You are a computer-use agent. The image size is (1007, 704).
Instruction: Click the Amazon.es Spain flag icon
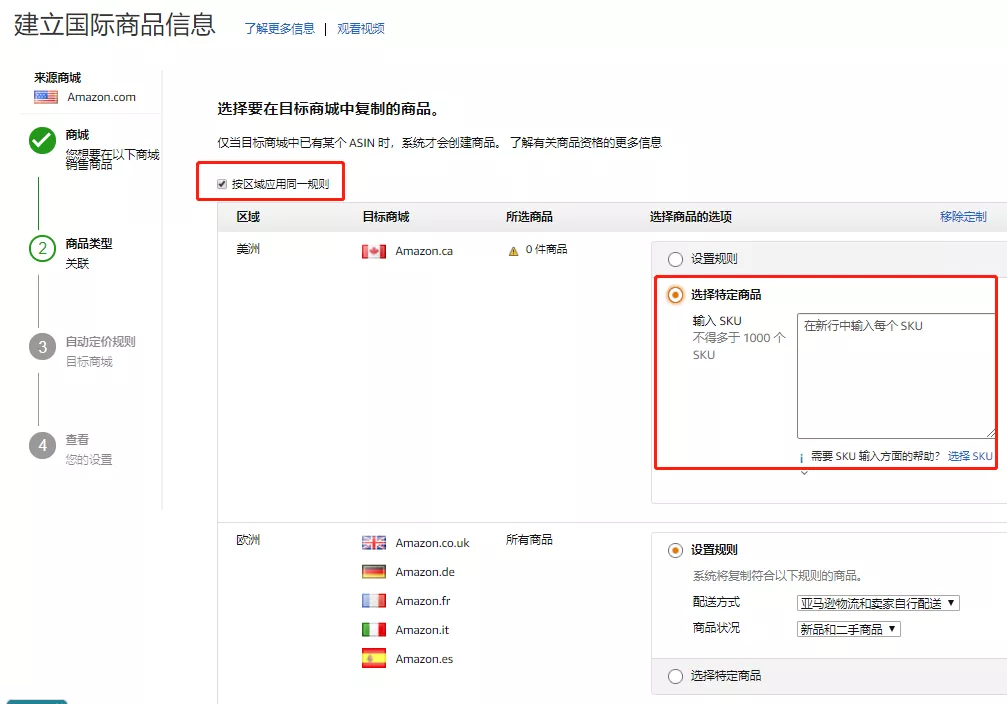(x=373, y=659)
